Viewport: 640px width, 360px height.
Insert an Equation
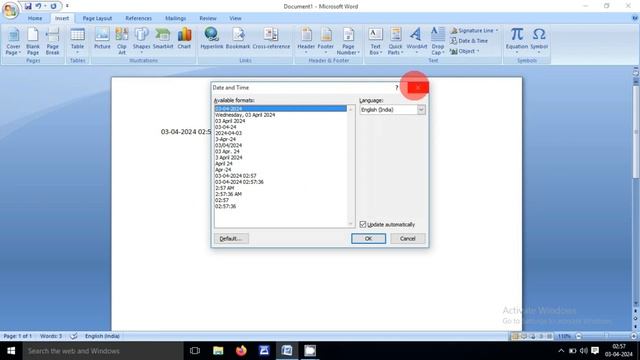coord(517,41)
